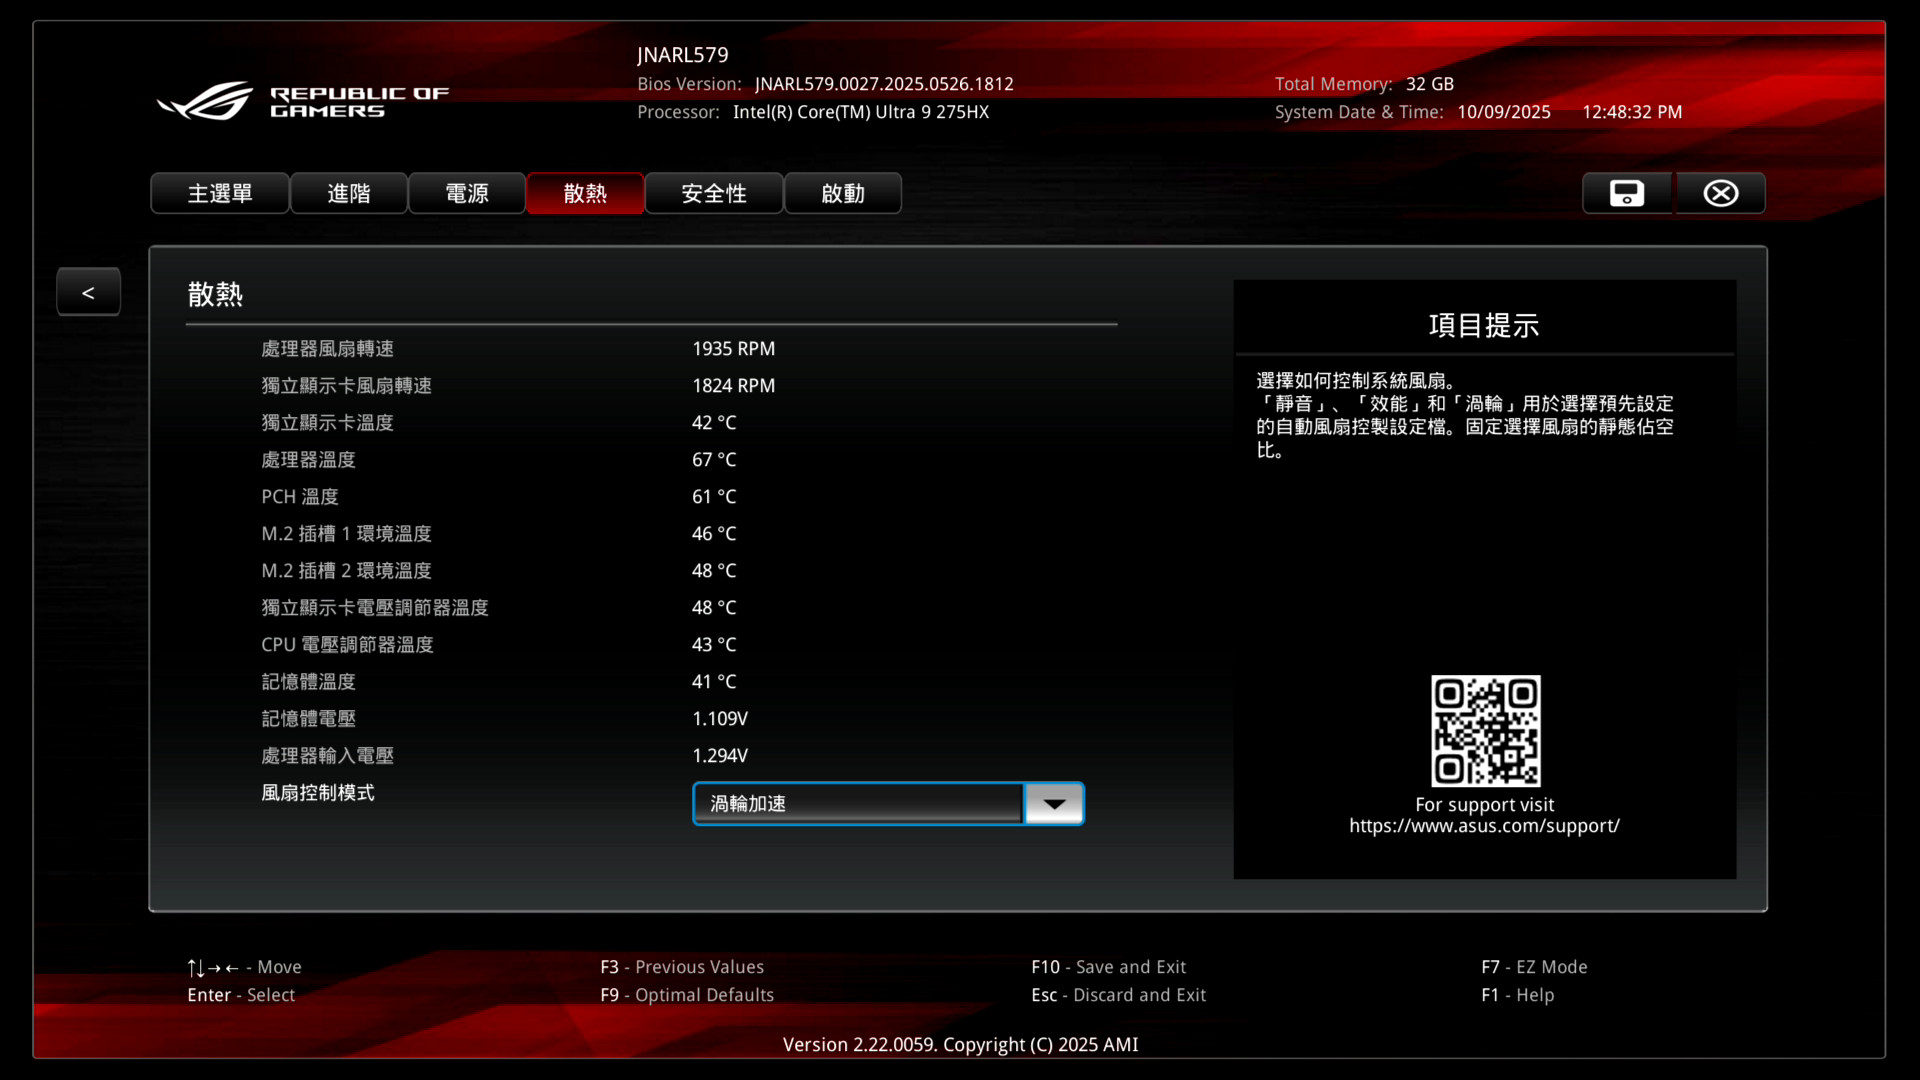Switch to the 進階 tab
The image size is (1920, 1080).
(x=348, y=193)
